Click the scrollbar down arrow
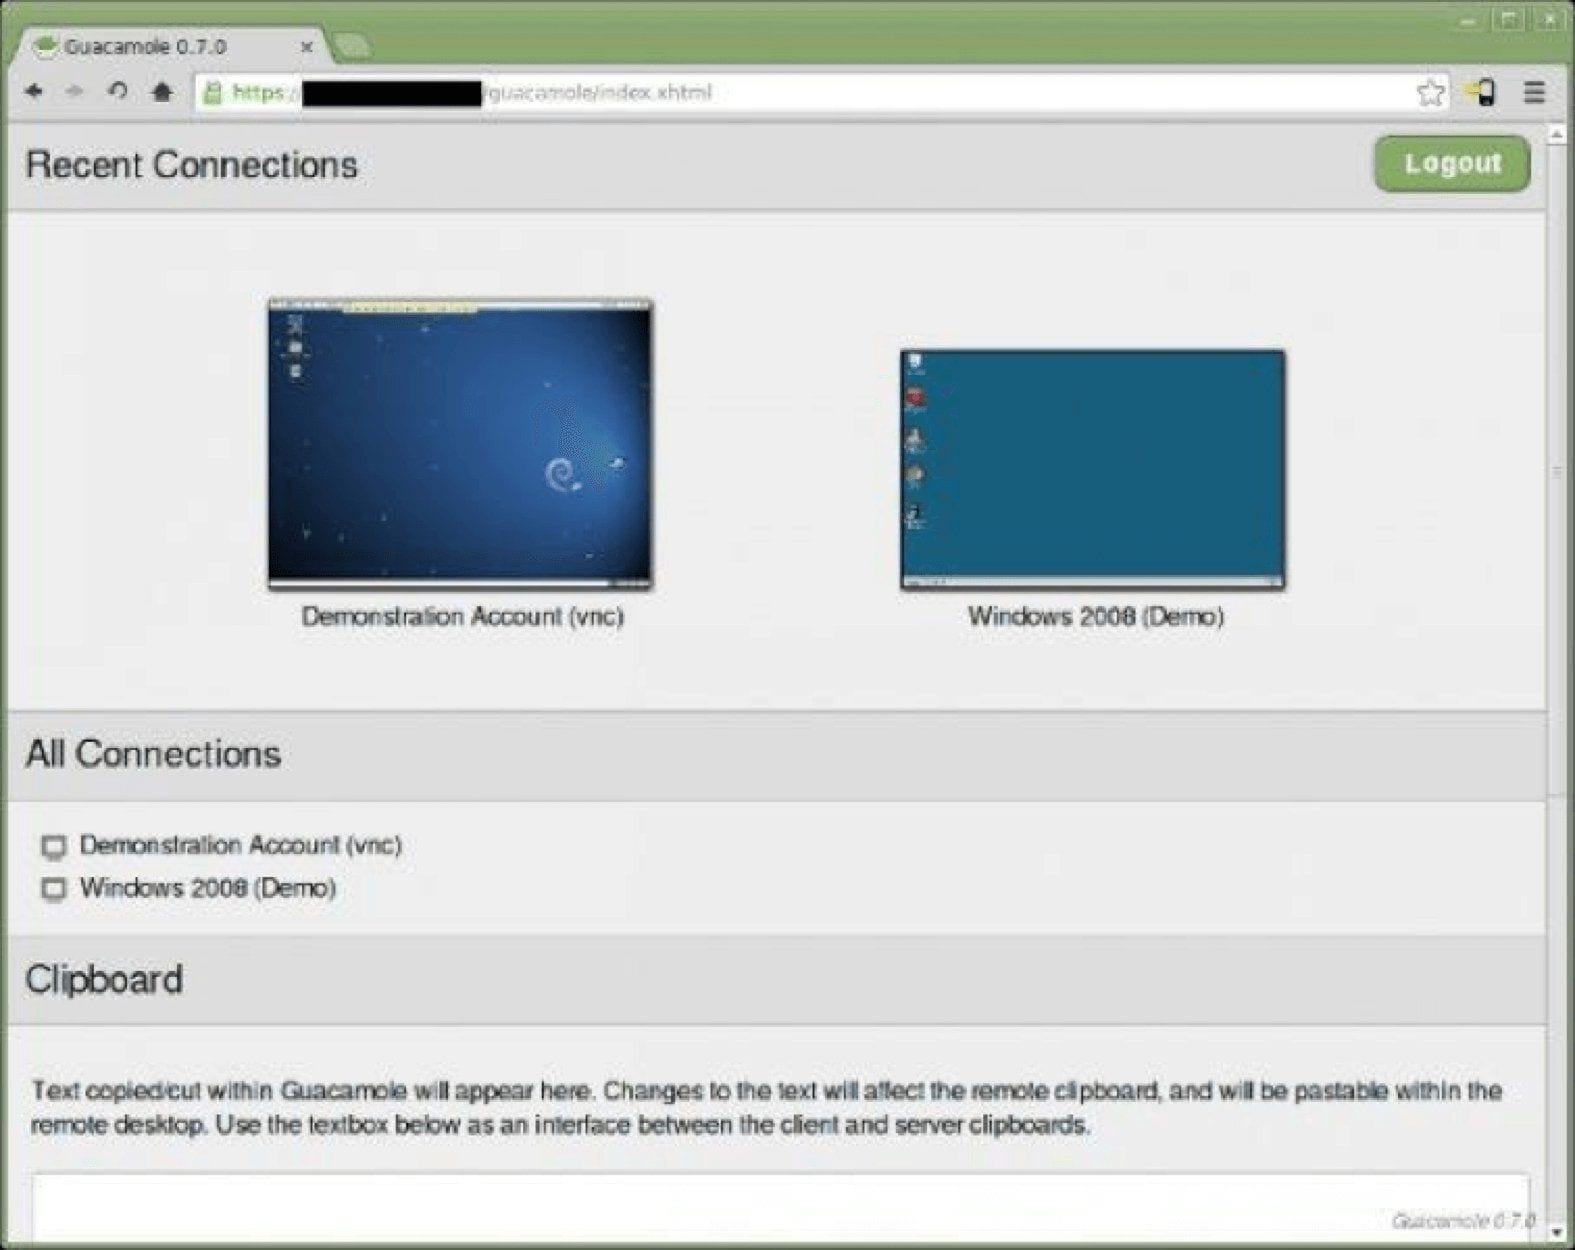Image resolution: width=1575 pixels, height=1250 pixels. 1557,1232
